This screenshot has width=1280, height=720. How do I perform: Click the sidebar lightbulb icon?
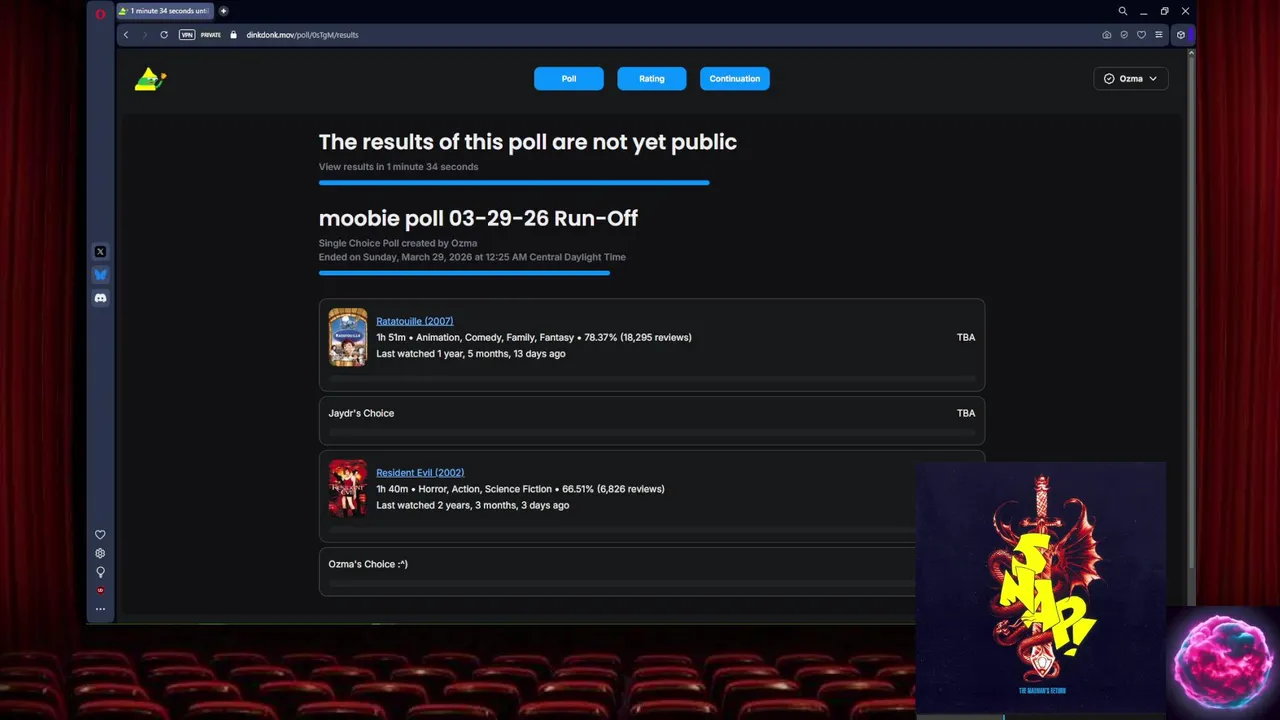pos(100,572)
